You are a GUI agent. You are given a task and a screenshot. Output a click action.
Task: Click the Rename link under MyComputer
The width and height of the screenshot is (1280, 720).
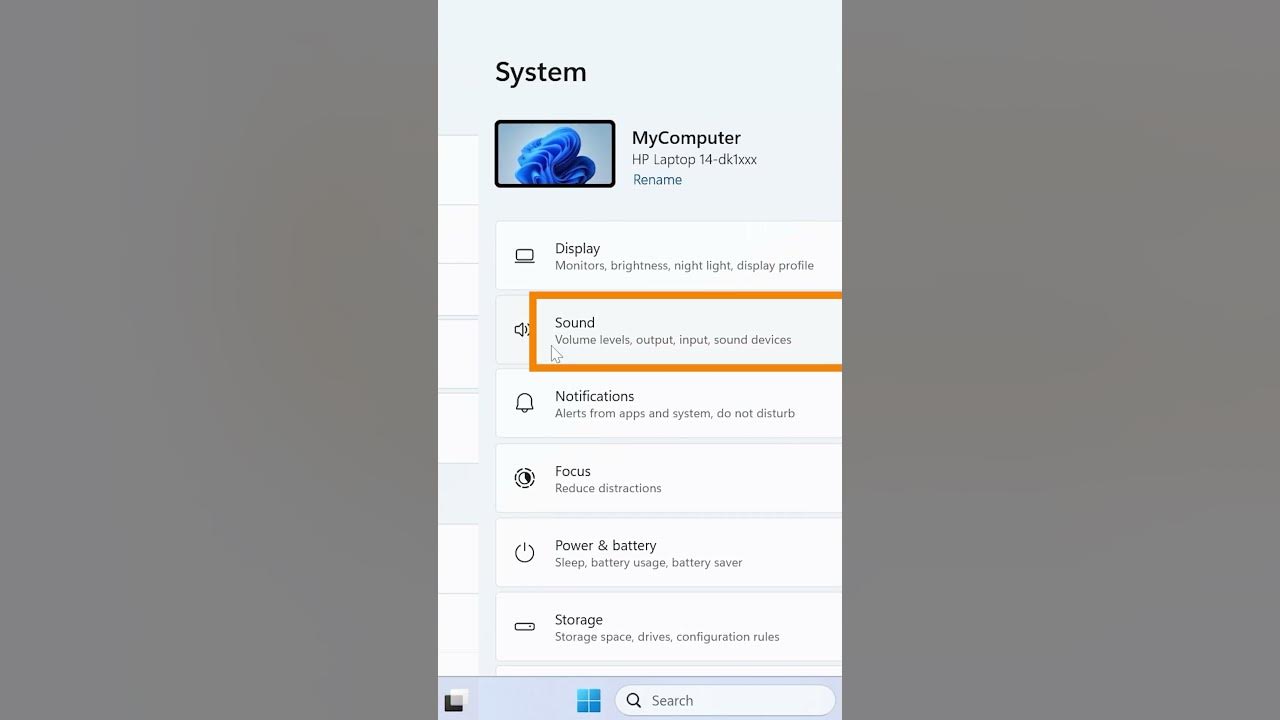(657, 180)
